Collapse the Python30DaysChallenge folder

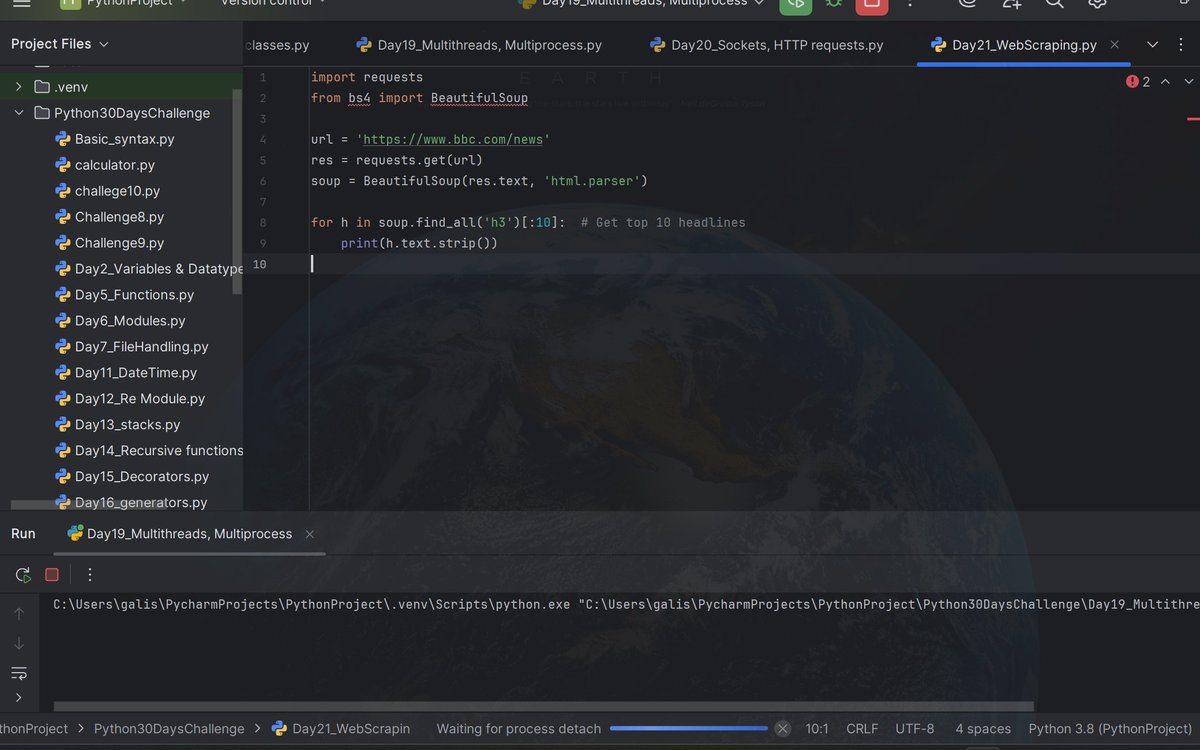[18, 113]
